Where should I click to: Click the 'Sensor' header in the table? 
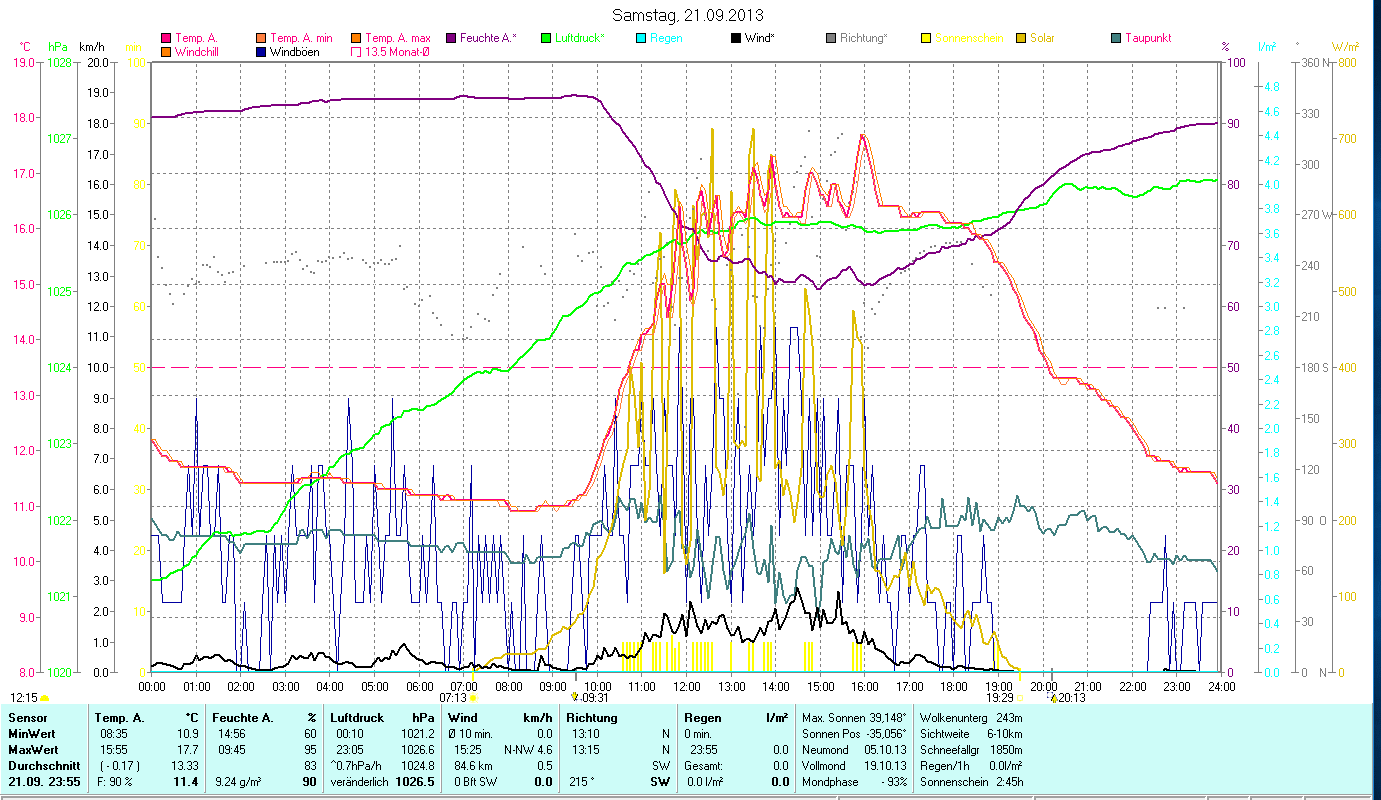coord(27,718)
